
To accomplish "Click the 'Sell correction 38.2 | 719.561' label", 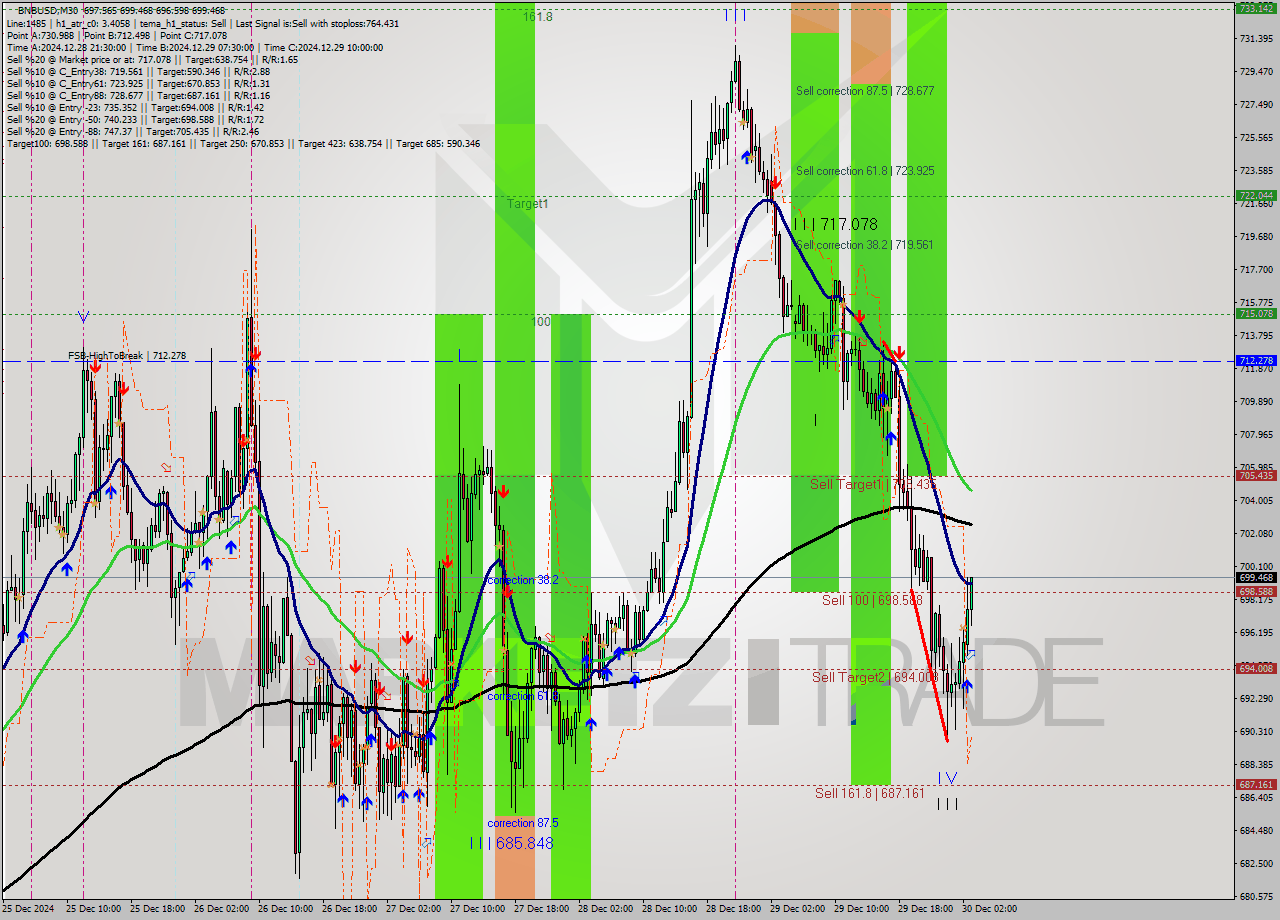I will (864, 245).
